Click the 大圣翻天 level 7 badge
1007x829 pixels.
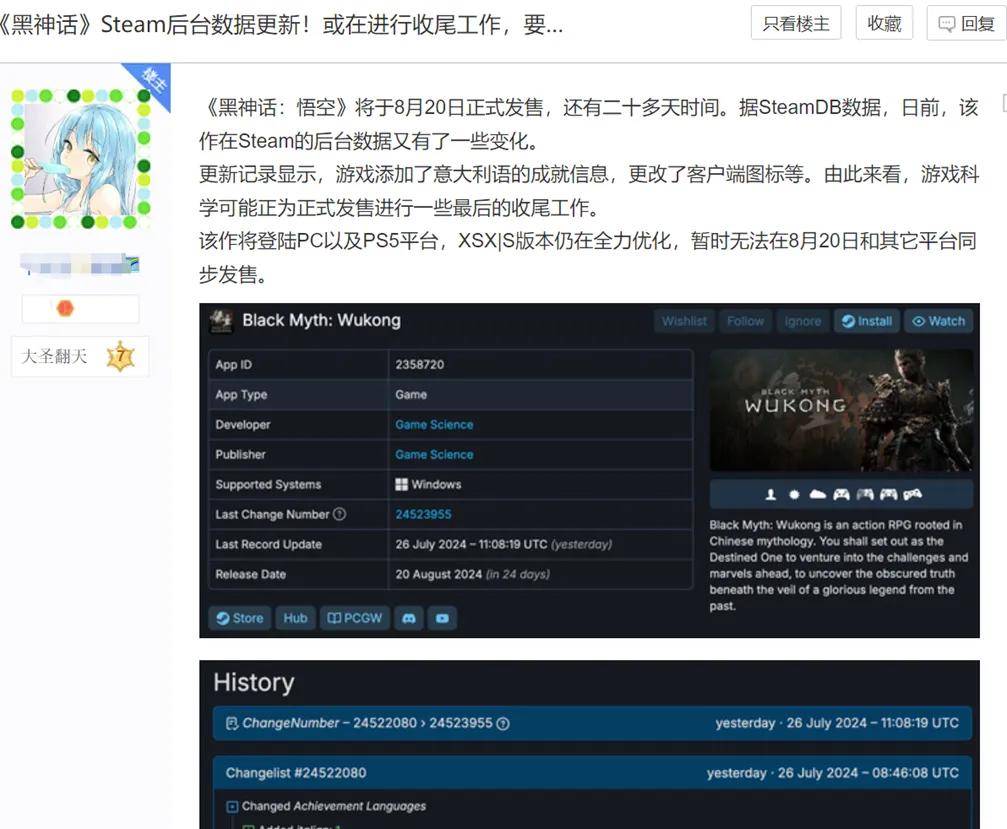click(80, 356)
